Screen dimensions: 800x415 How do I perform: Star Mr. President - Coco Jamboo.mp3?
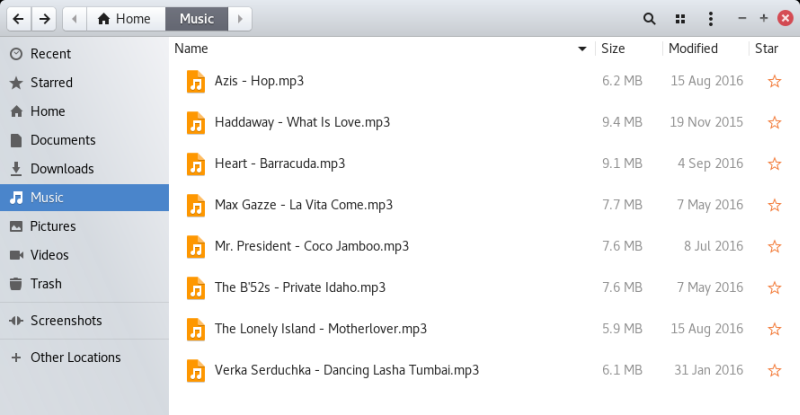[x=774, y=247]
